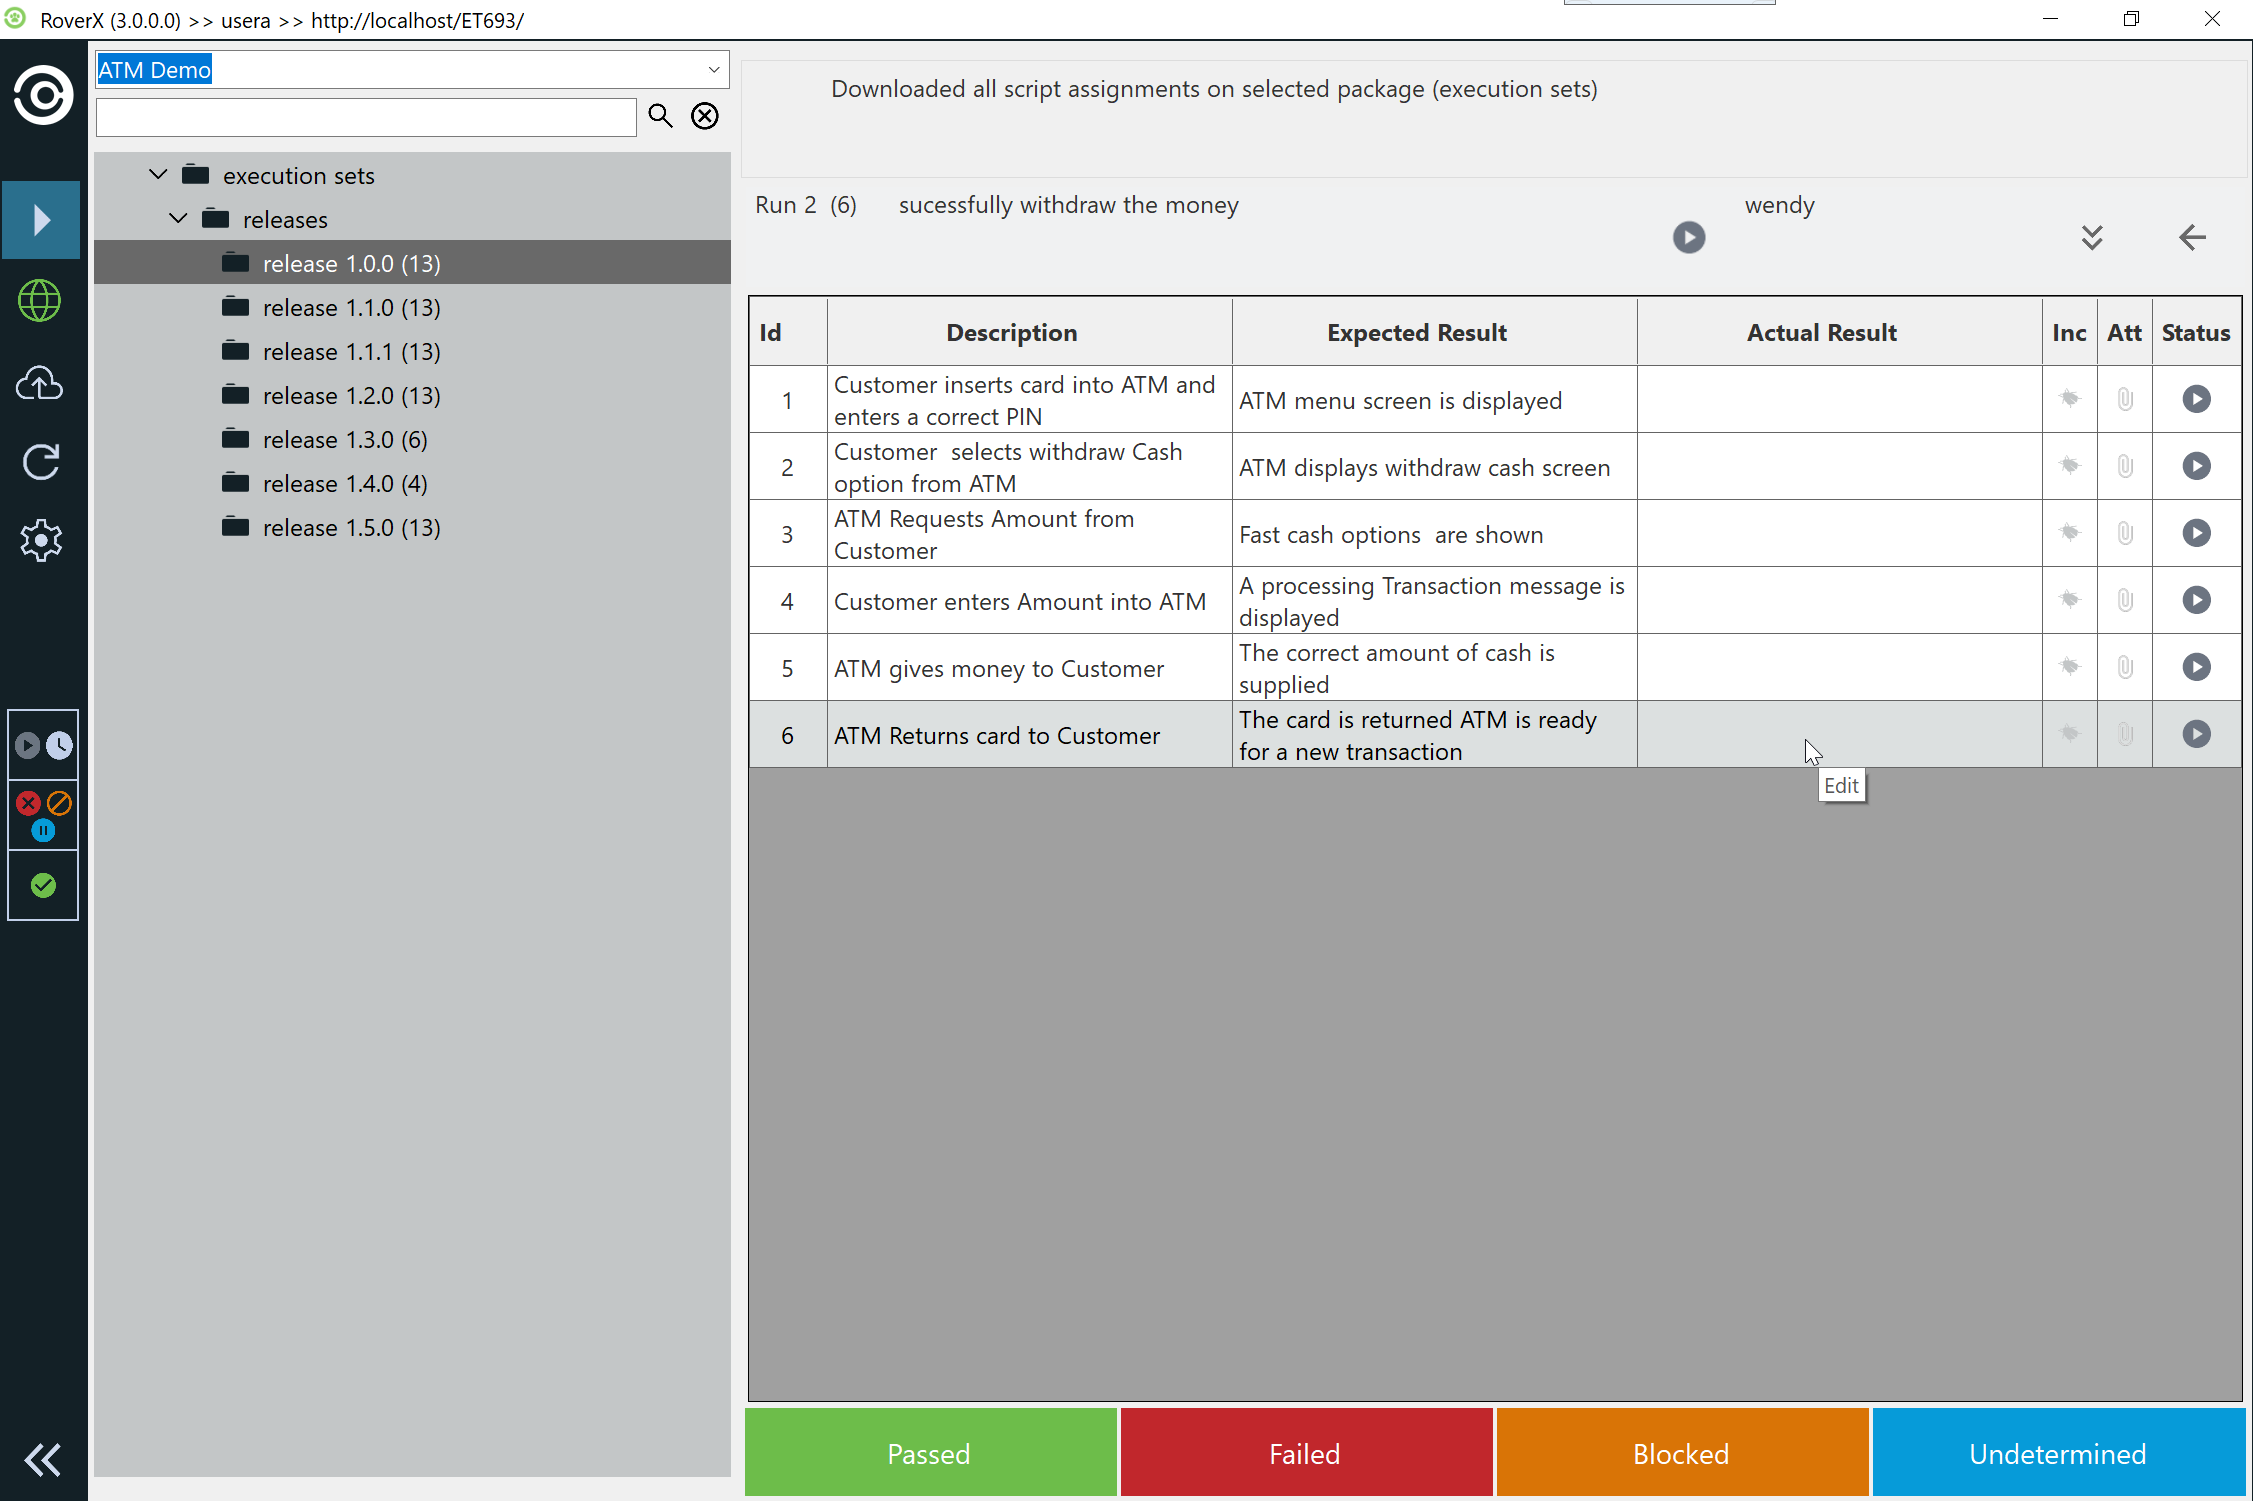Select release 1.5.0 (13) folder
The width and height of the screenshot is (2253, 1501).
(x=350, y=528)
